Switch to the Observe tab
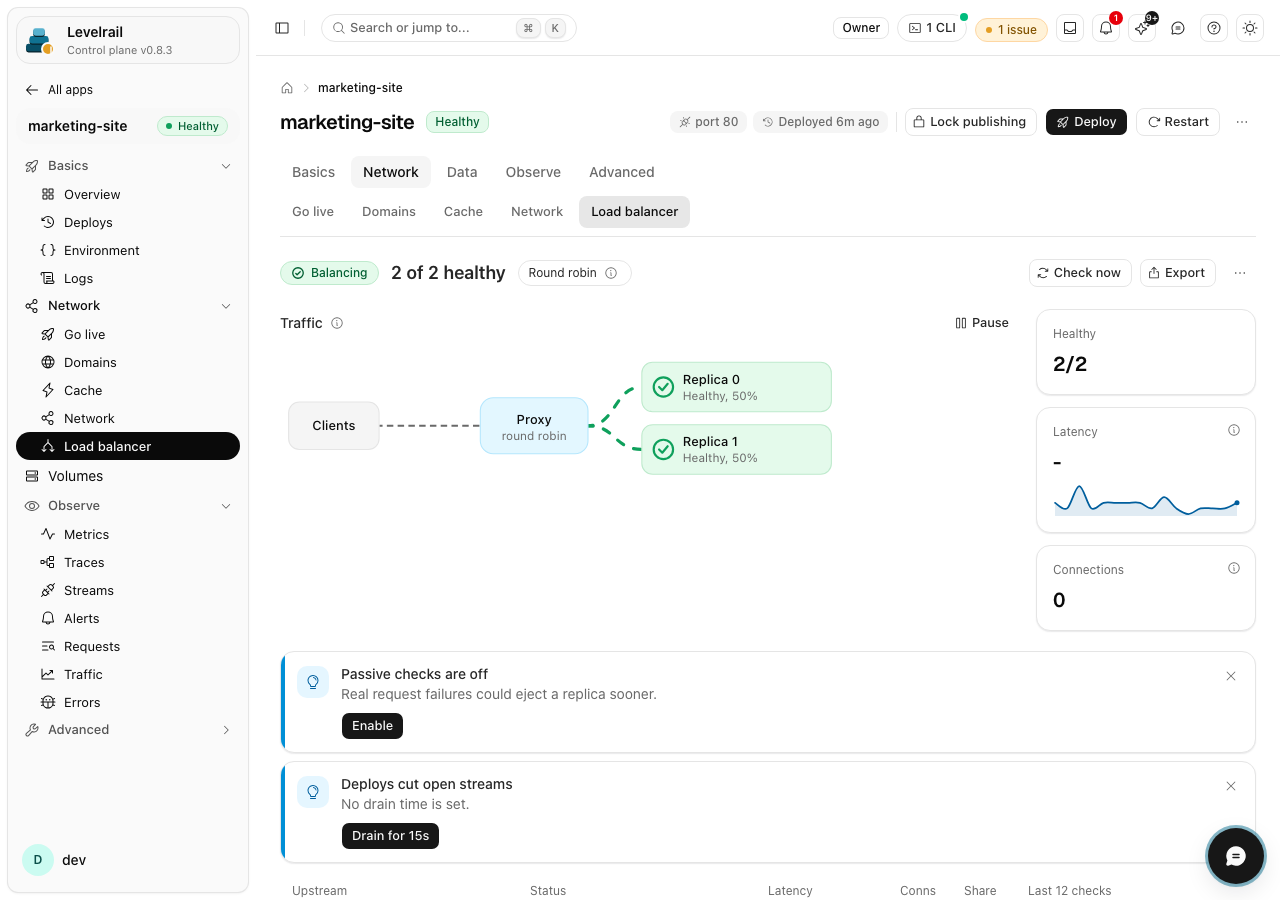This screenshot has width=1280, height=900. (533, 172)
